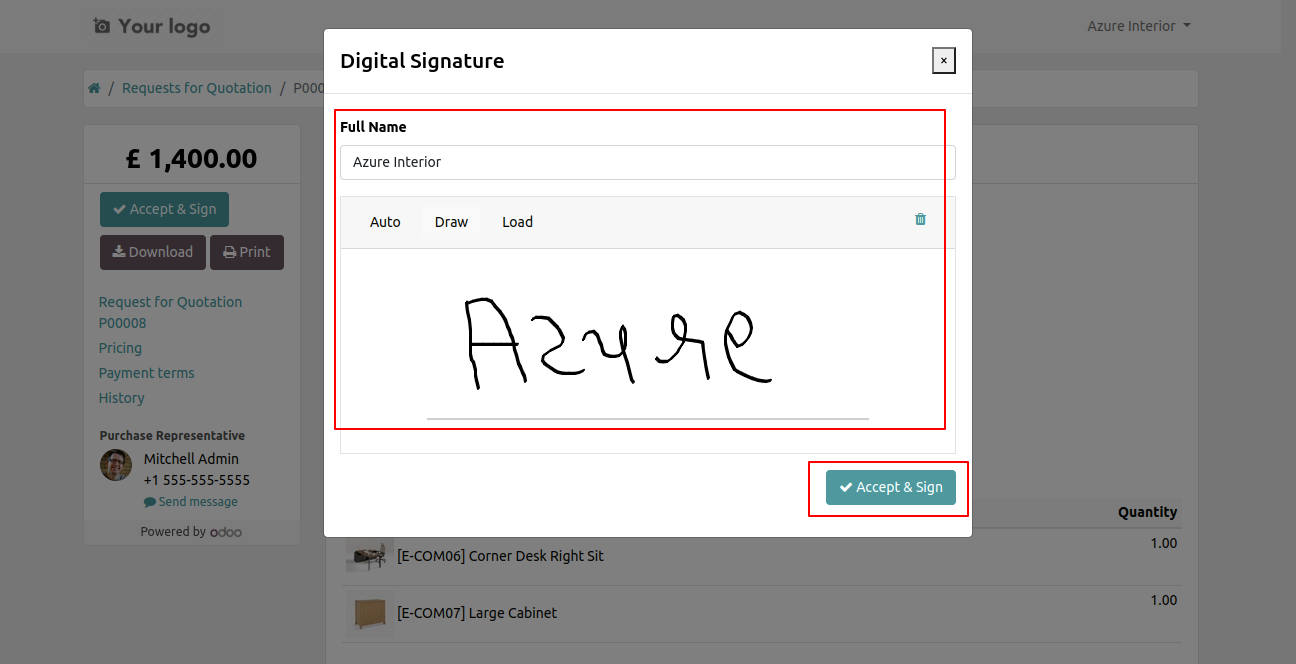Click Mitchell Admin name text
This screenshot has width=1296, height=664.
(x=191, y=459)
